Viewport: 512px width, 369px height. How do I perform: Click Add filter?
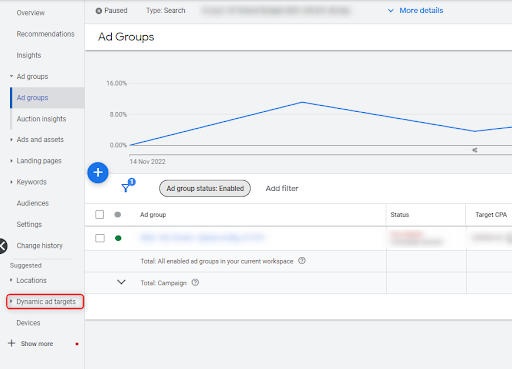coord(282,188)
